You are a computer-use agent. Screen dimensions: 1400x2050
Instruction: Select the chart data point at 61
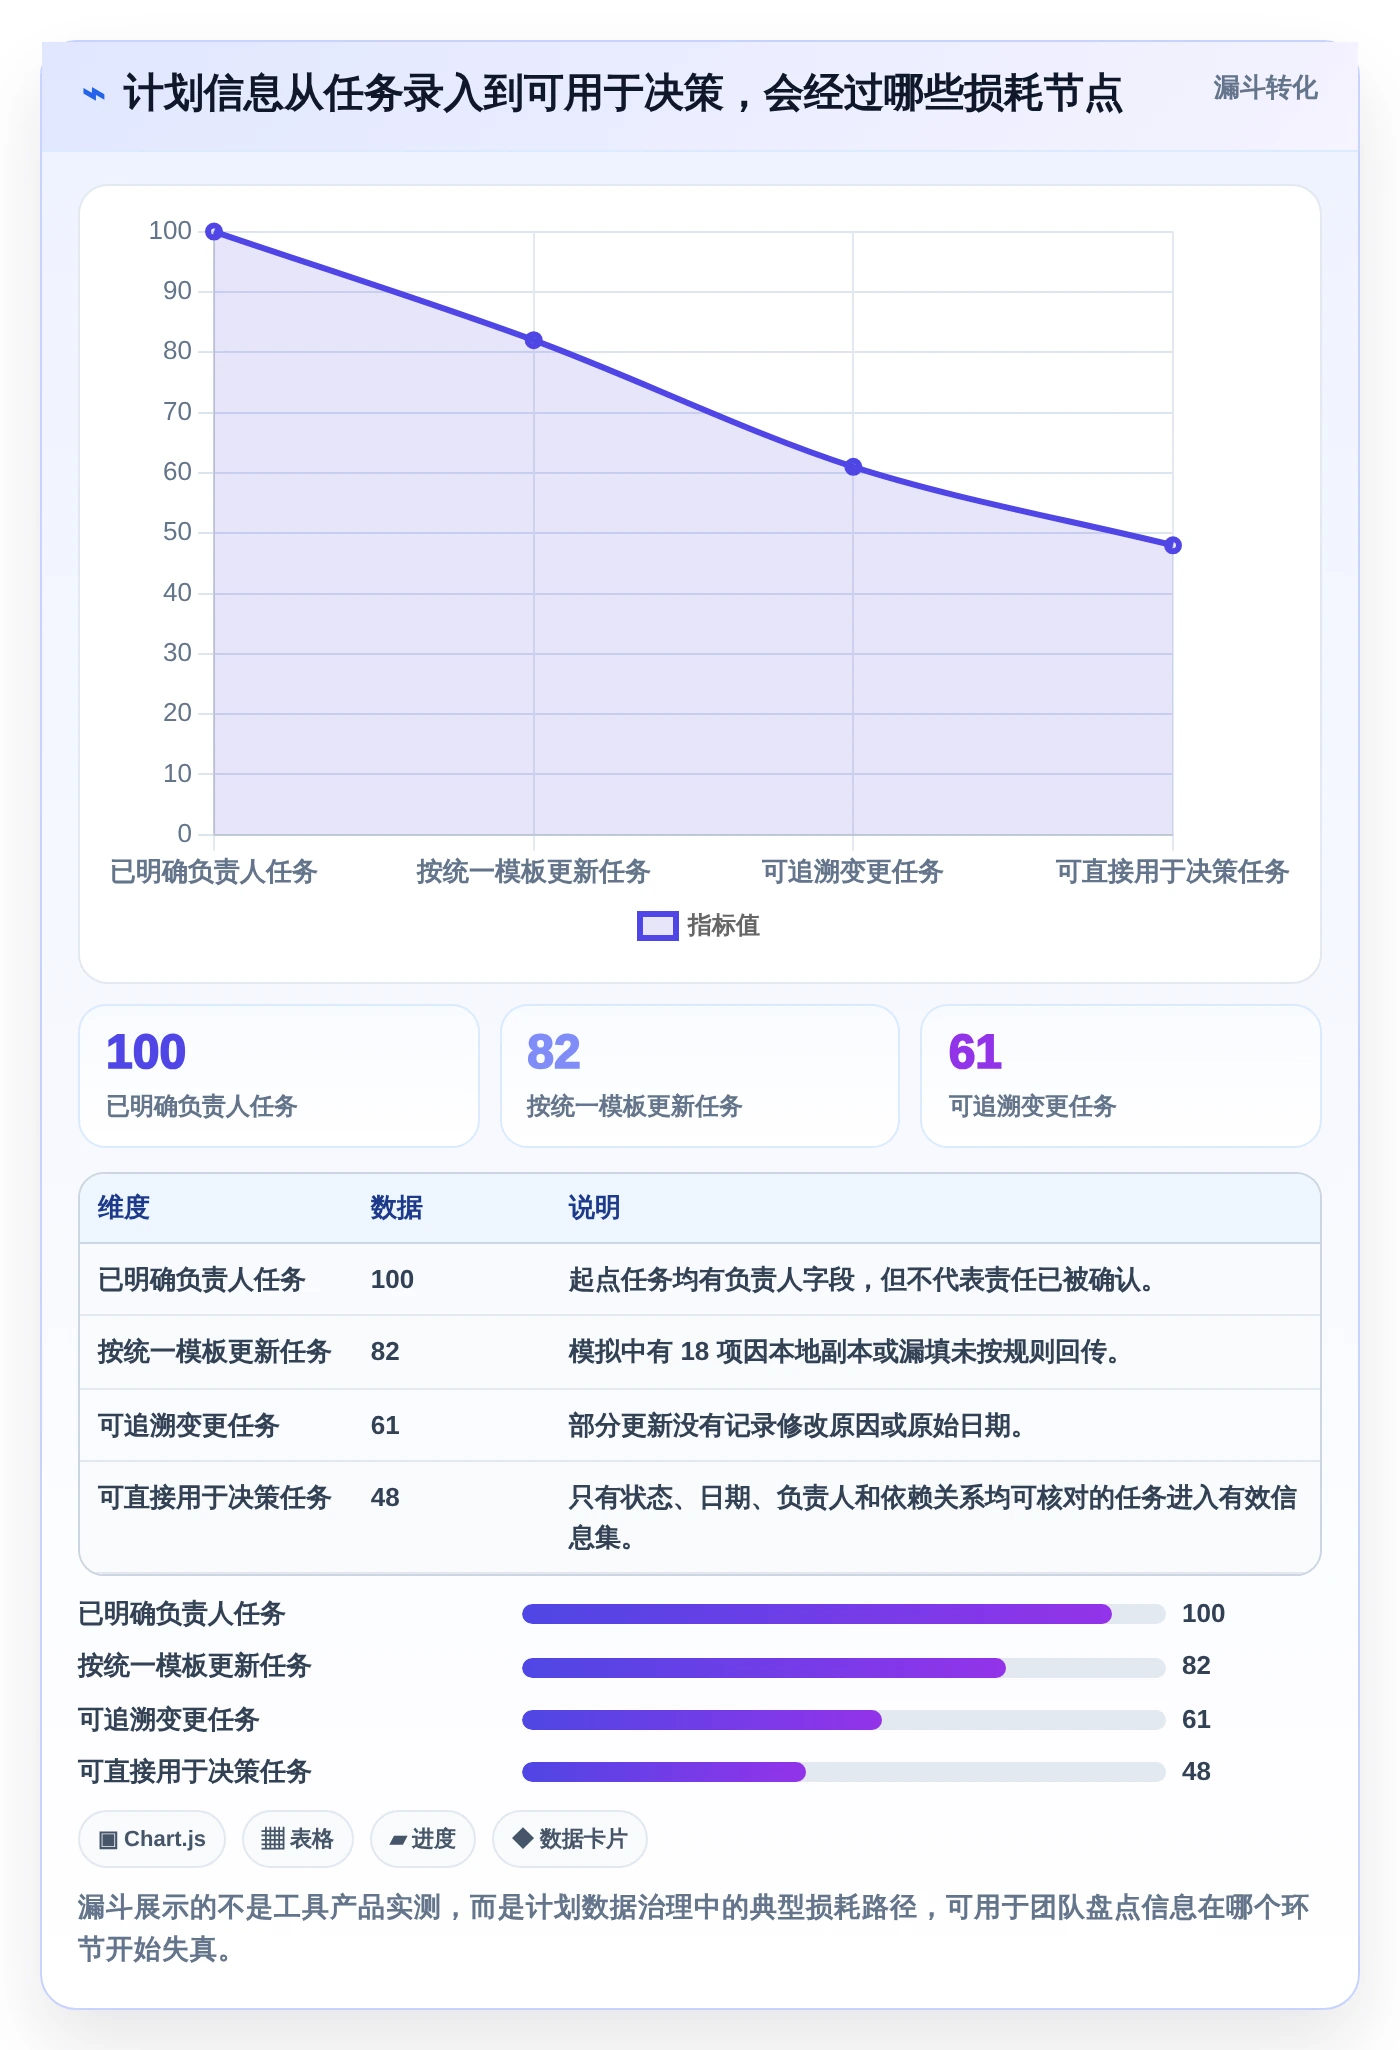coord(853,467)
